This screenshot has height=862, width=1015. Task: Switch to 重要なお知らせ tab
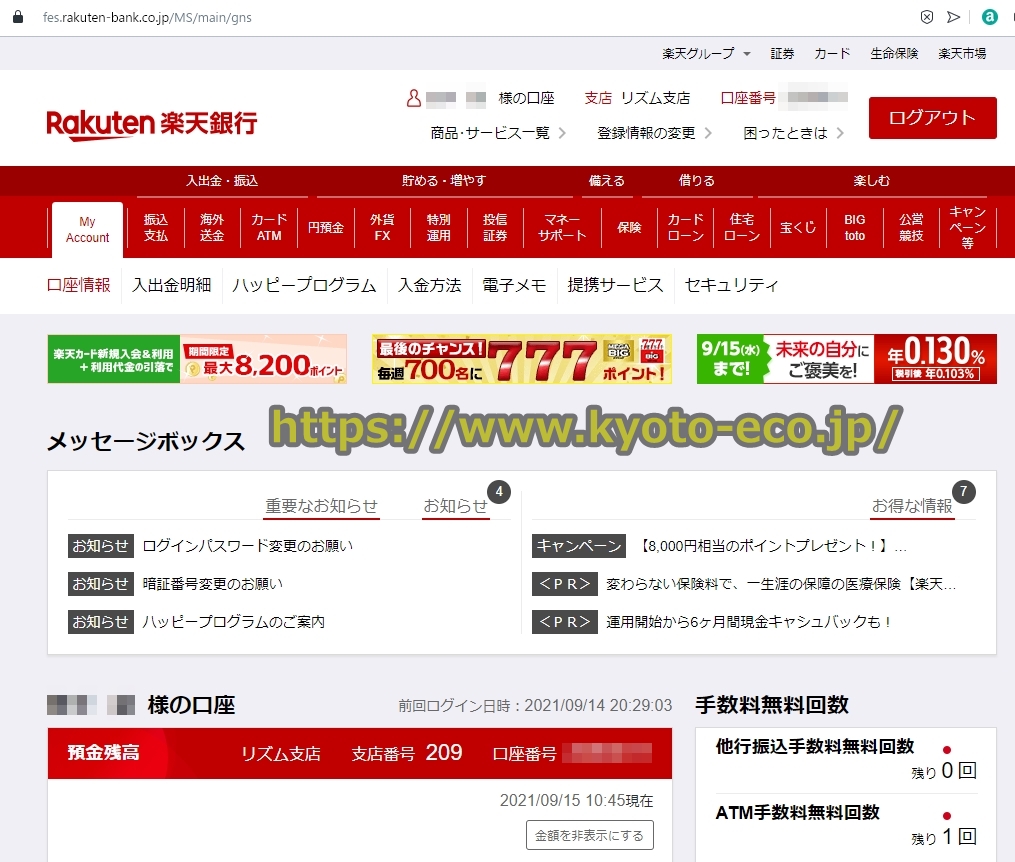point(322,506)
